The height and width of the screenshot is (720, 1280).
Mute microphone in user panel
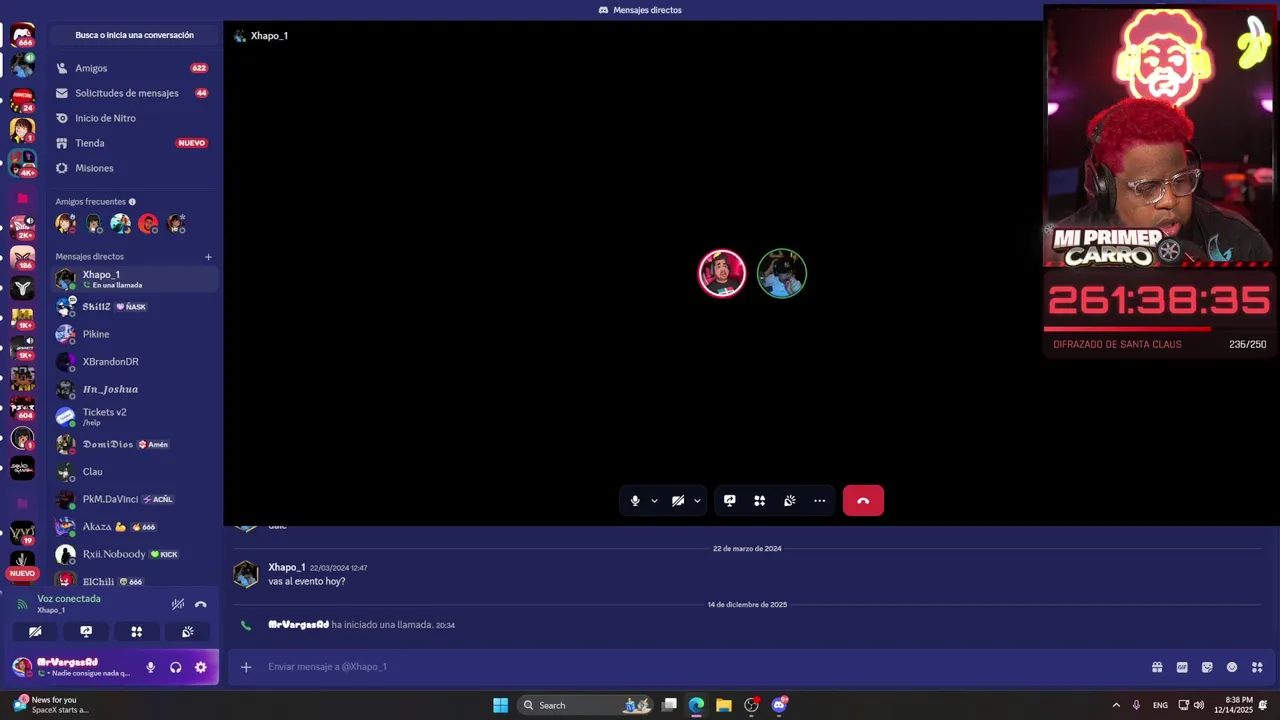151,667
